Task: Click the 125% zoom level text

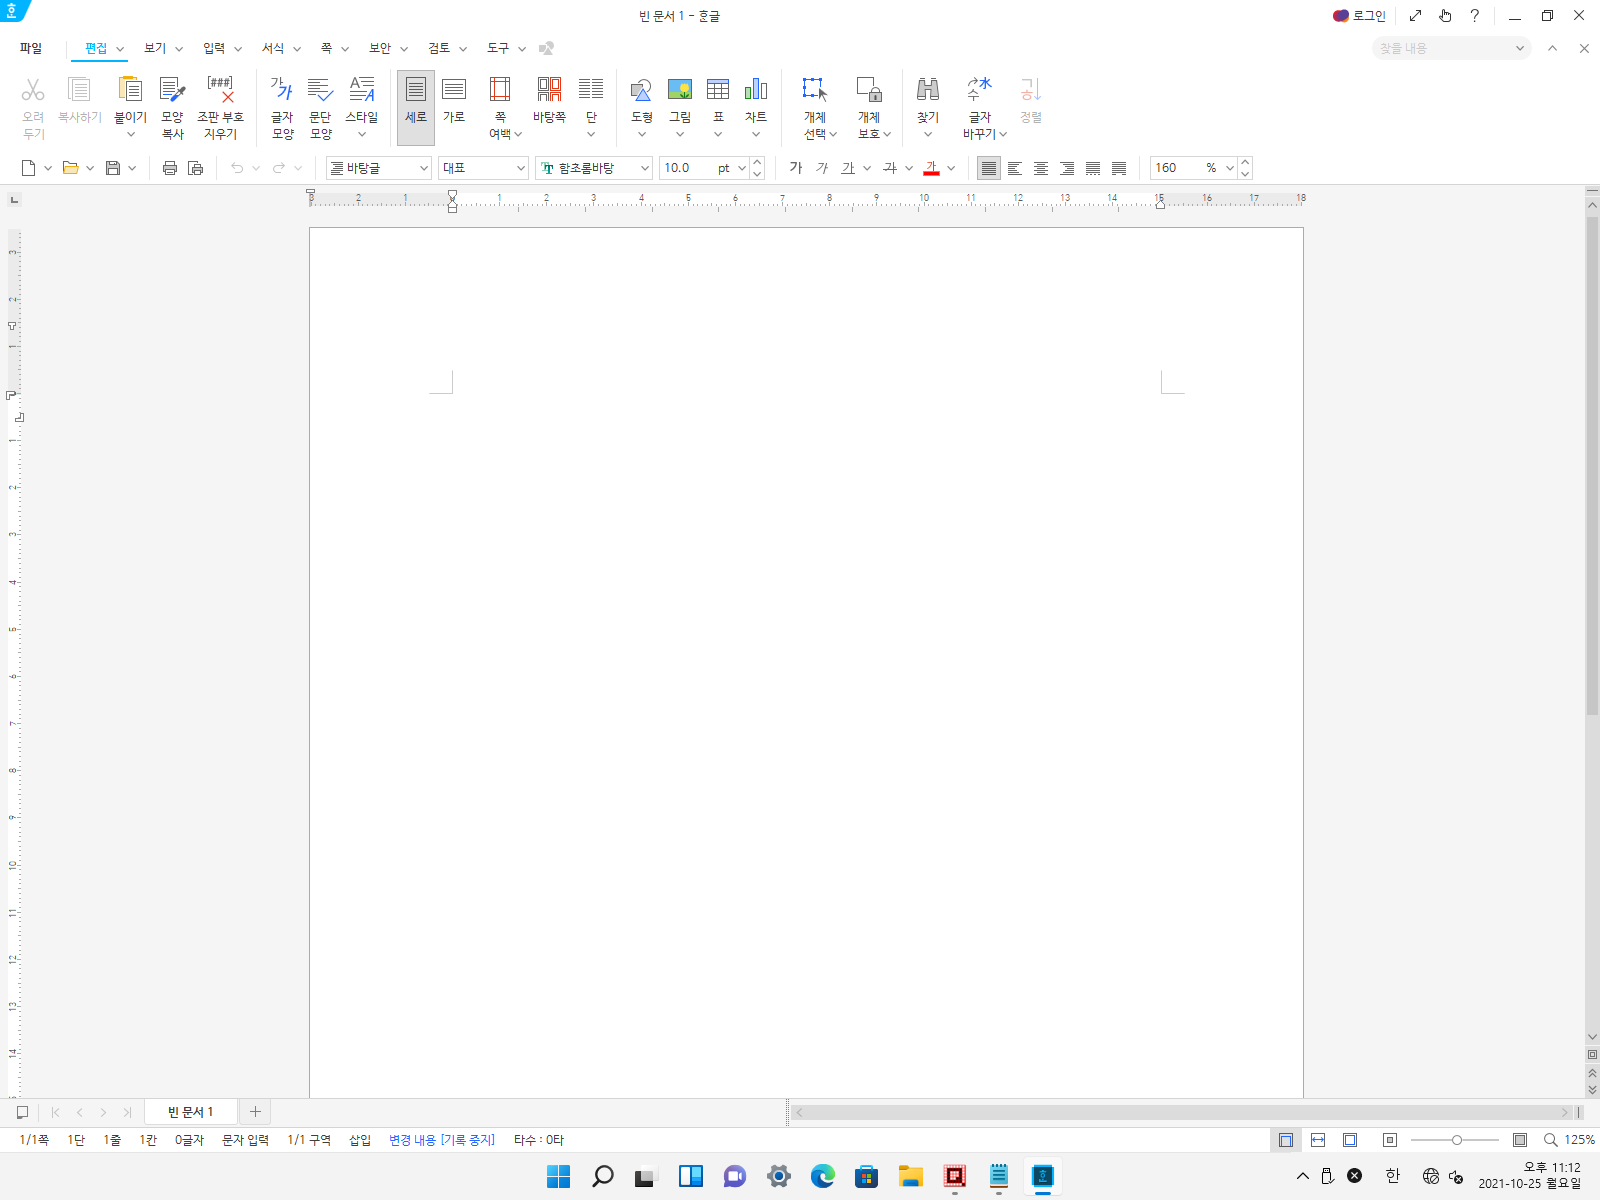Action: click(x=1580, y=1140)
